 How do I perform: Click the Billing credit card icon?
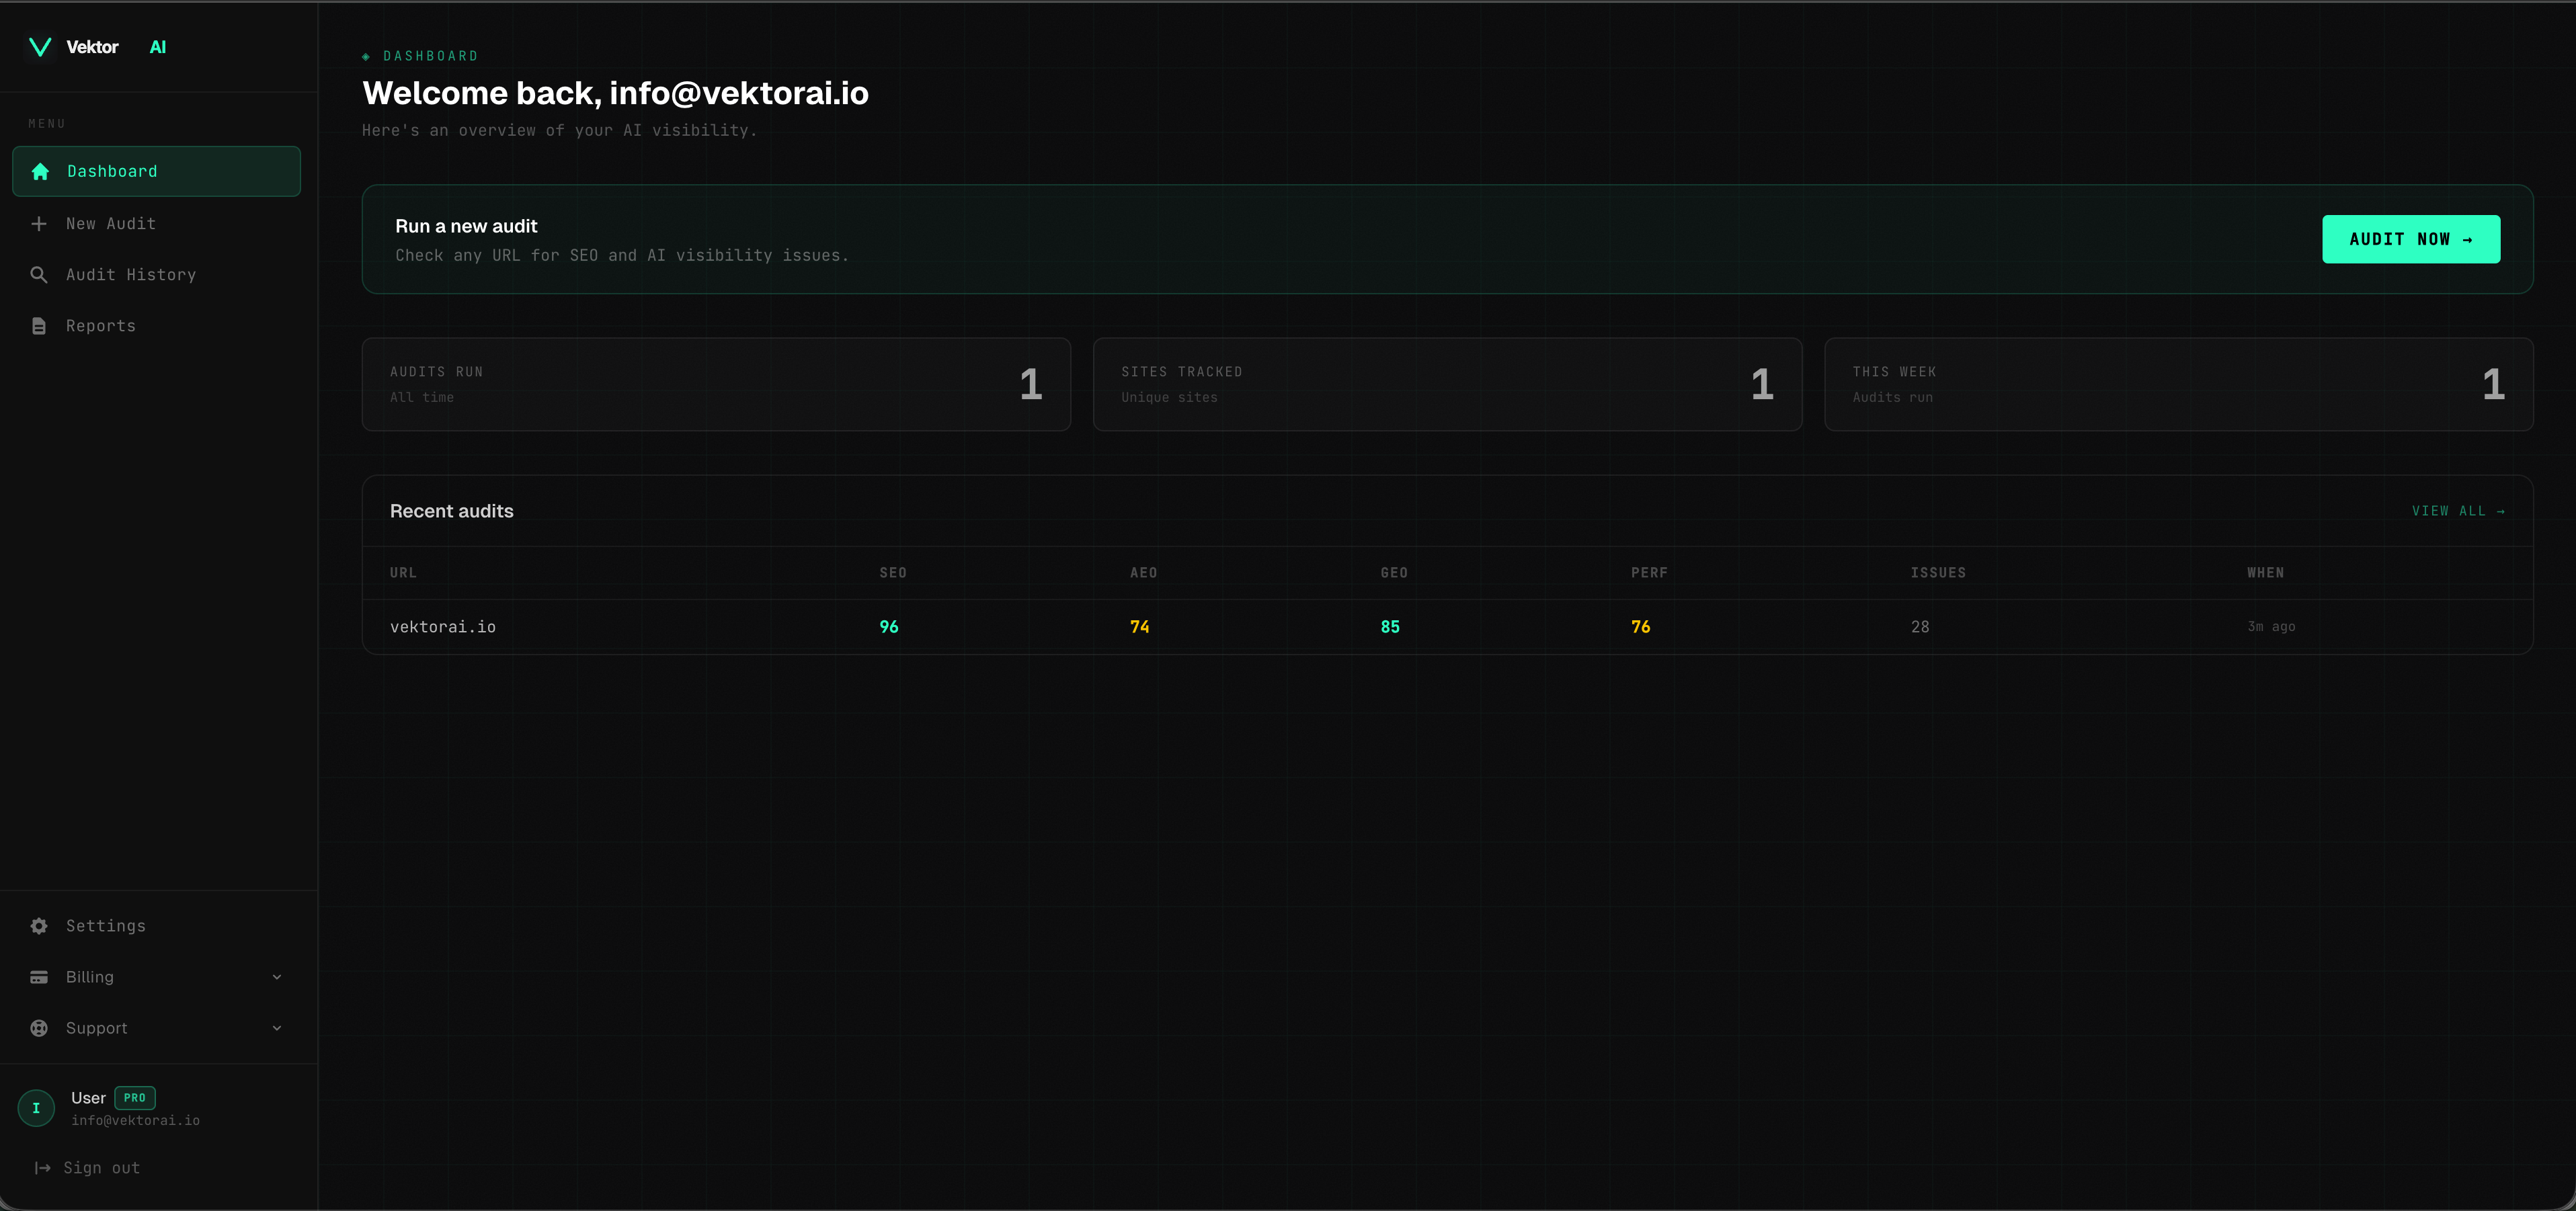pyautogui.click(x=38, y=977)
